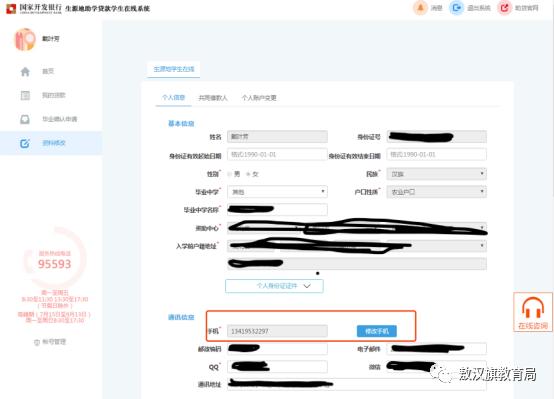Open messages via the orange bell icon
This screenshot has width=554, height=399.
point(420,8)
